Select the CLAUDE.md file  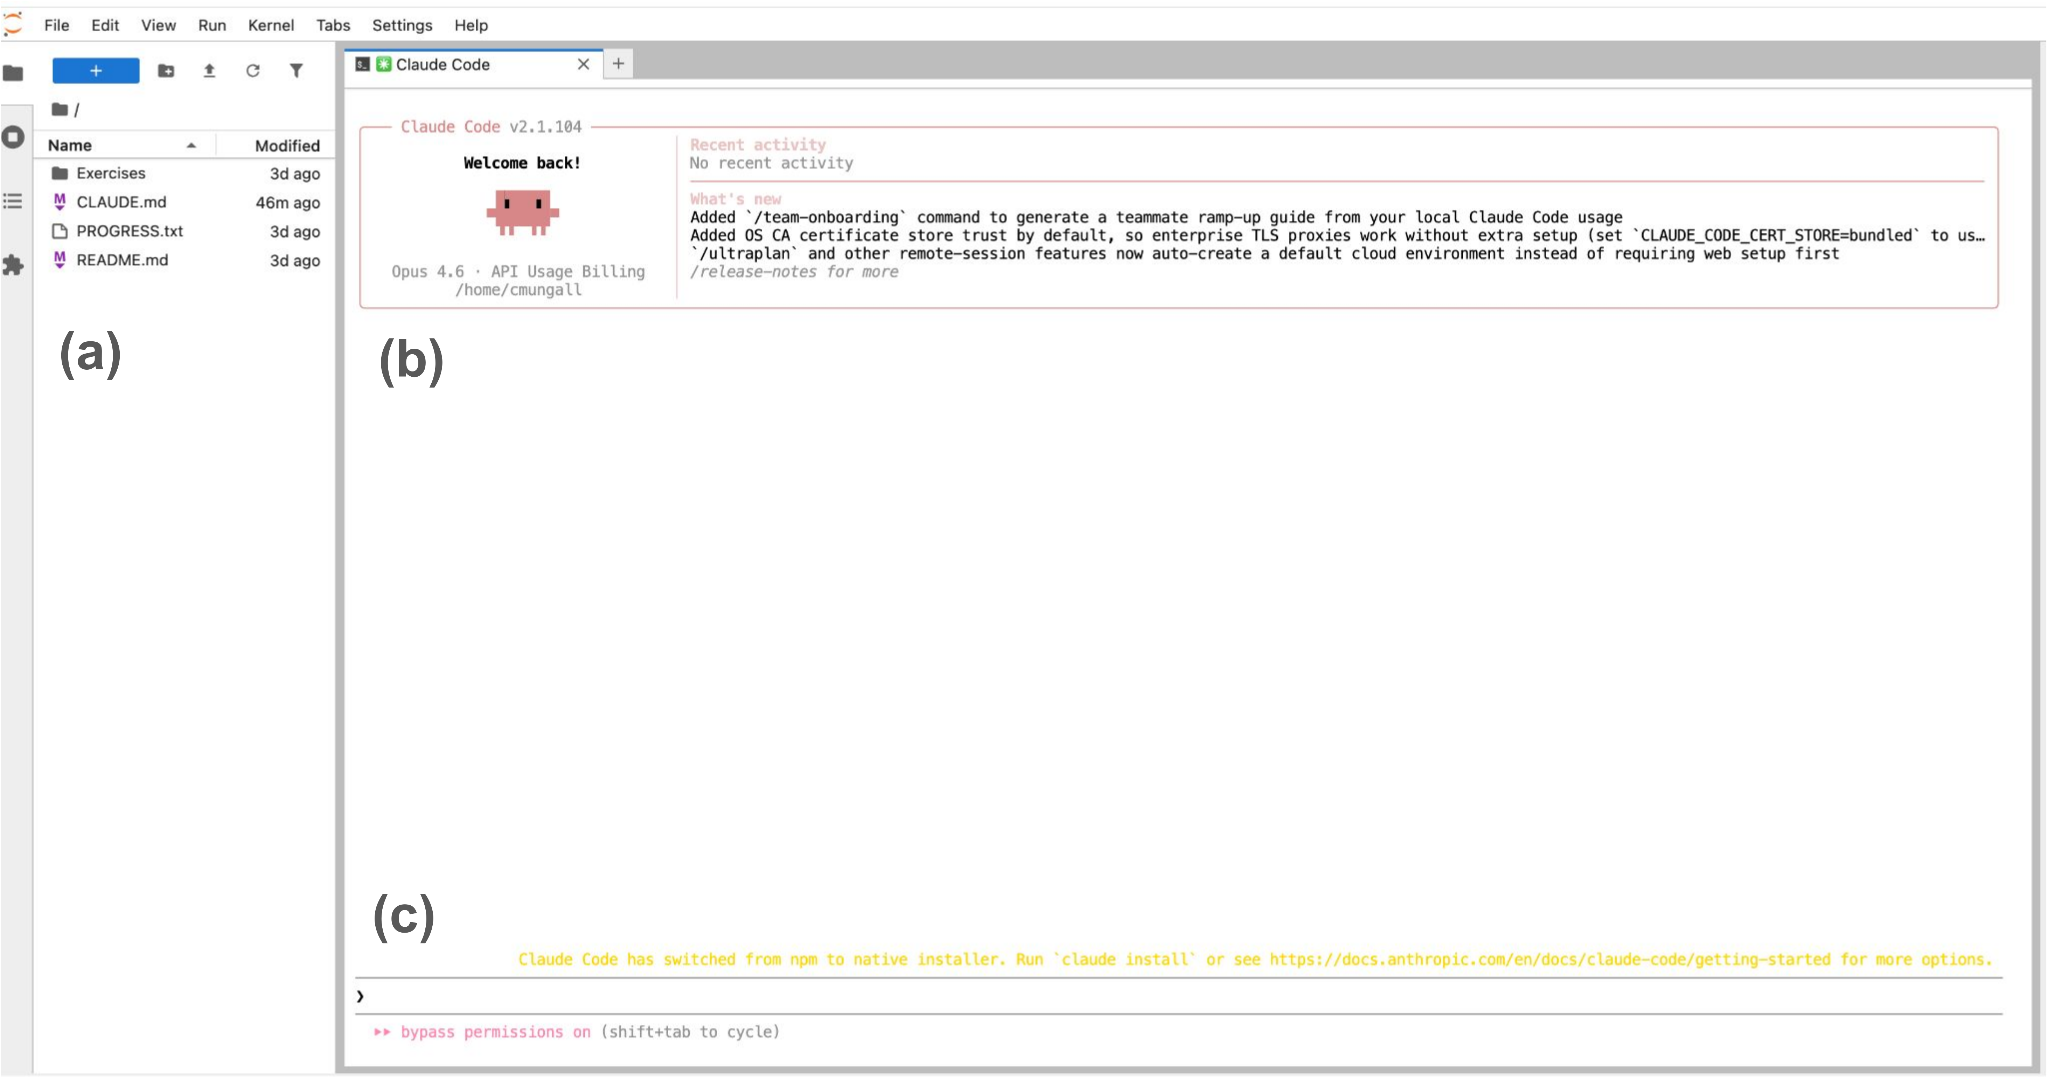point(185,202)
